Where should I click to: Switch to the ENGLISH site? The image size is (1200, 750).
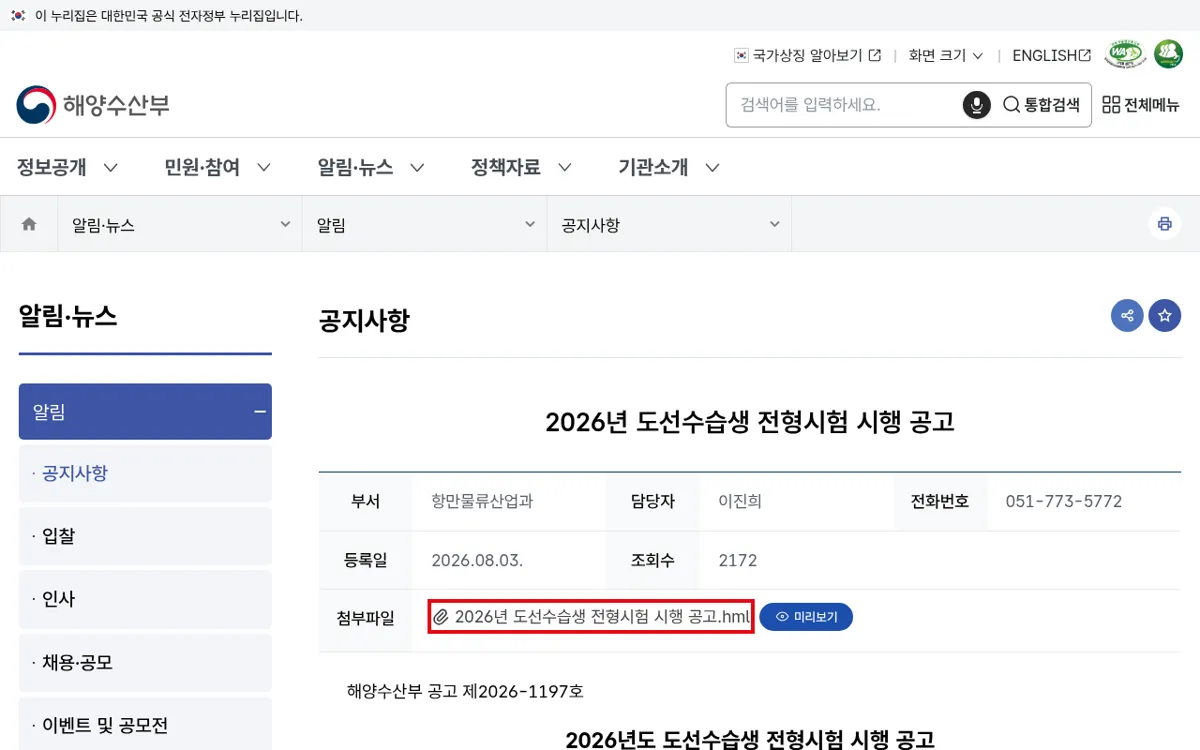pyautogui.click(x=1051, y=55)
